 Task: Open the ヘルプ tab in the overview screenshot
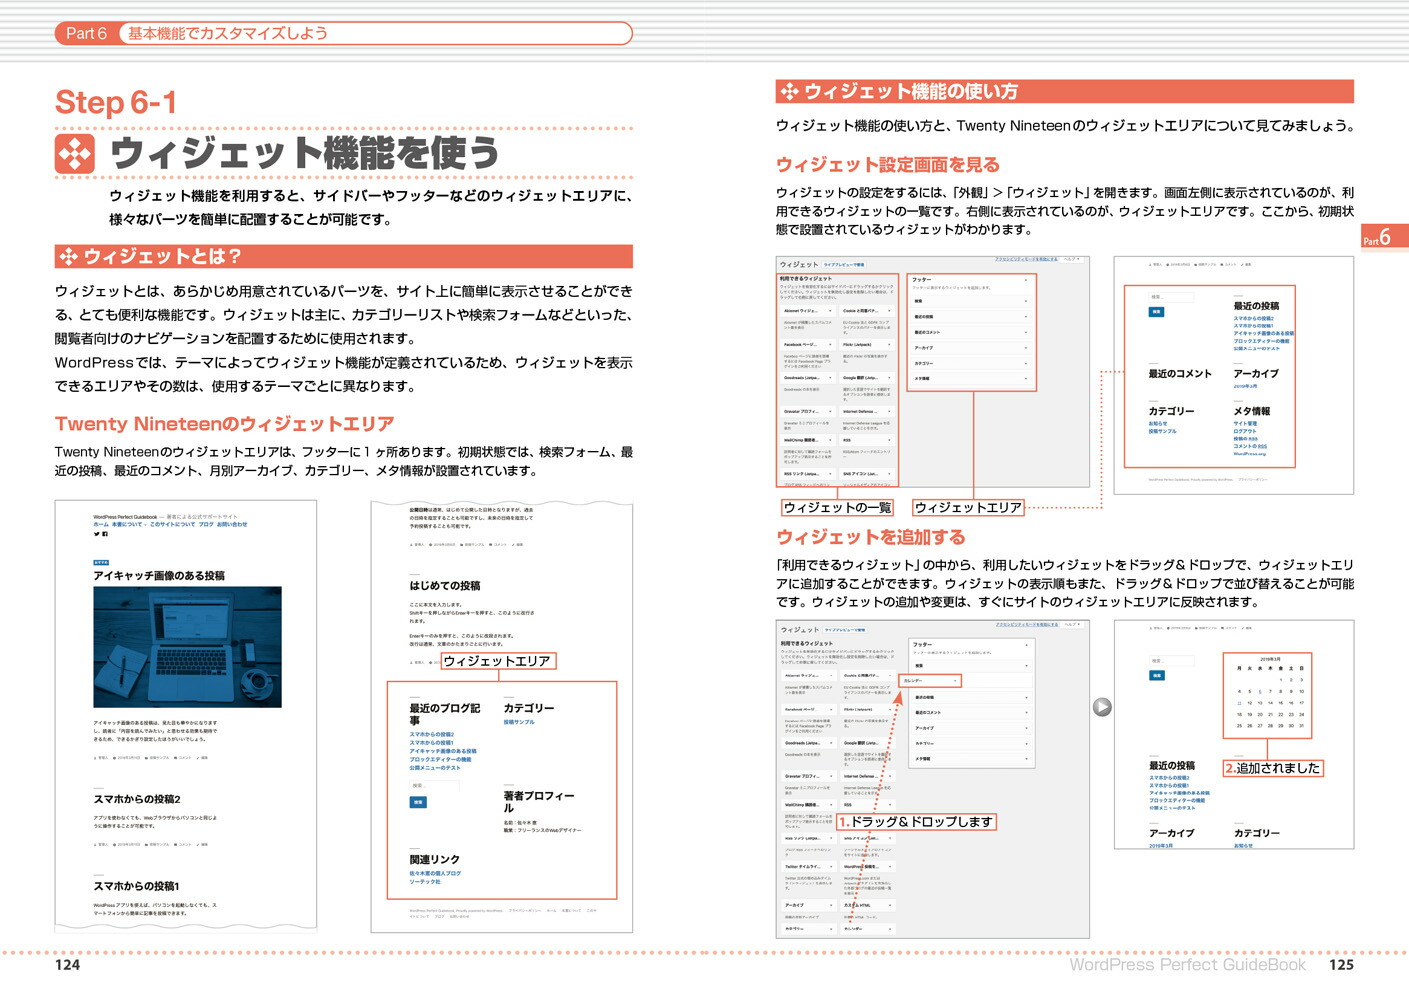pos(1071,260)
